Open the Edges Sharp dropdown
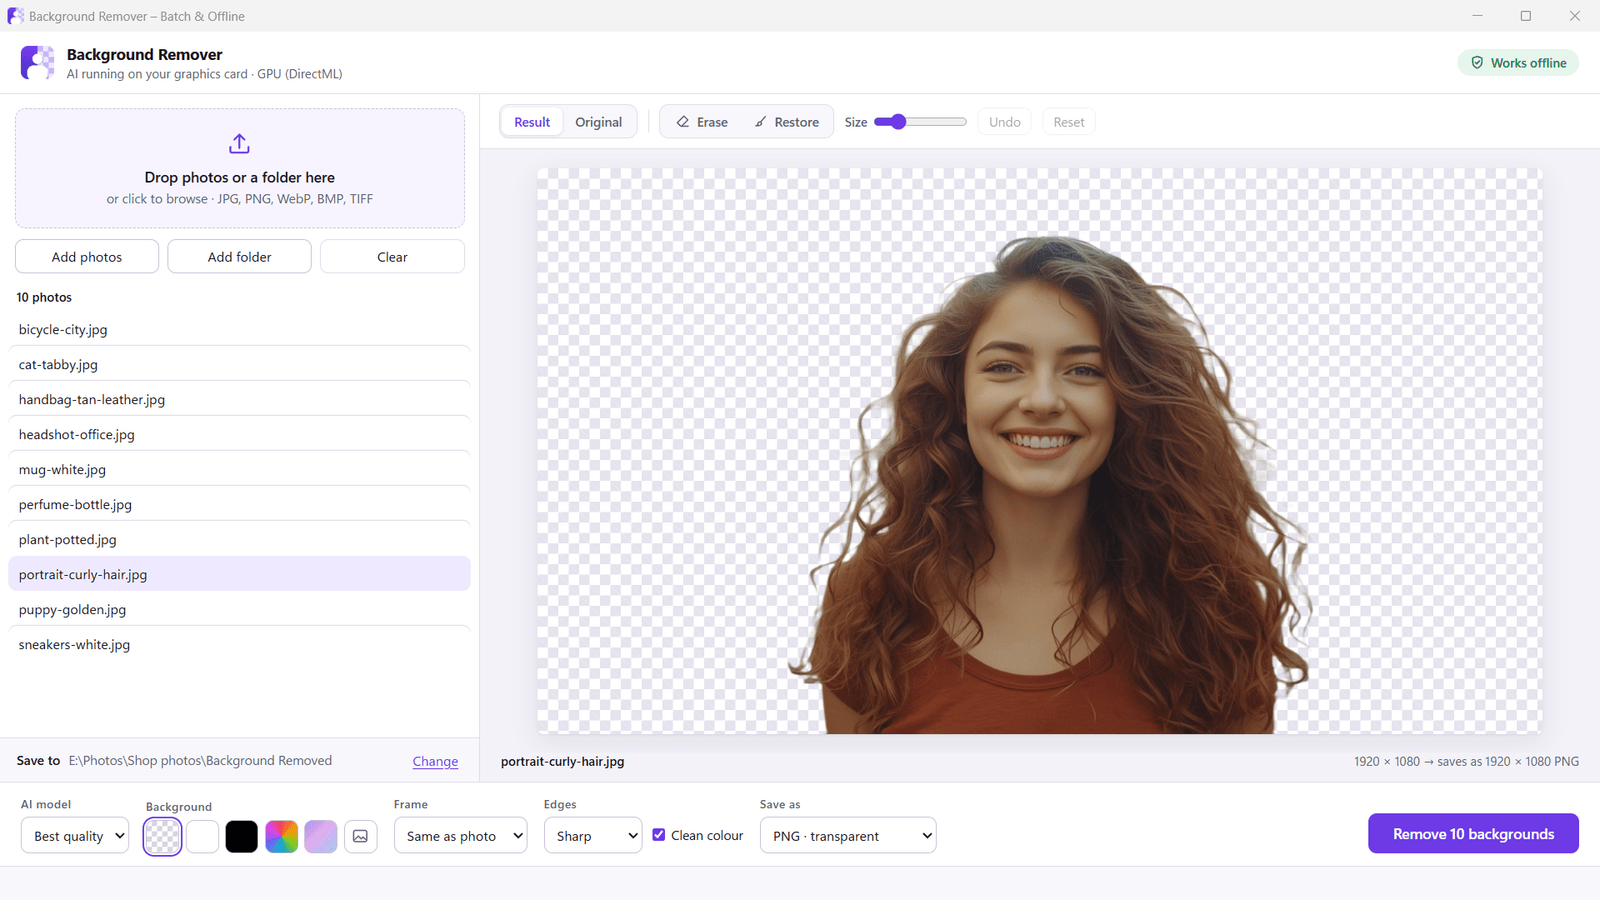This screenshot has width=1600, height=900. [593, 836]
